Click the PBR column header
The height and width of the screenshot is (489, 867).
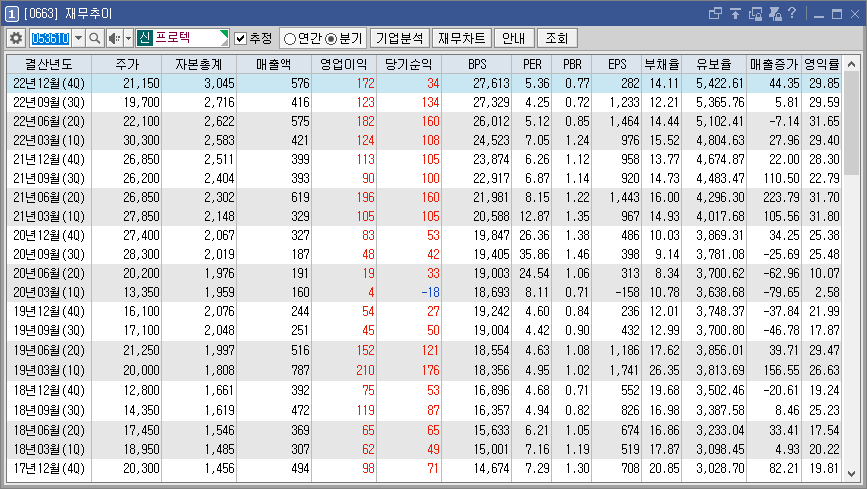click(x=572, y=64)
